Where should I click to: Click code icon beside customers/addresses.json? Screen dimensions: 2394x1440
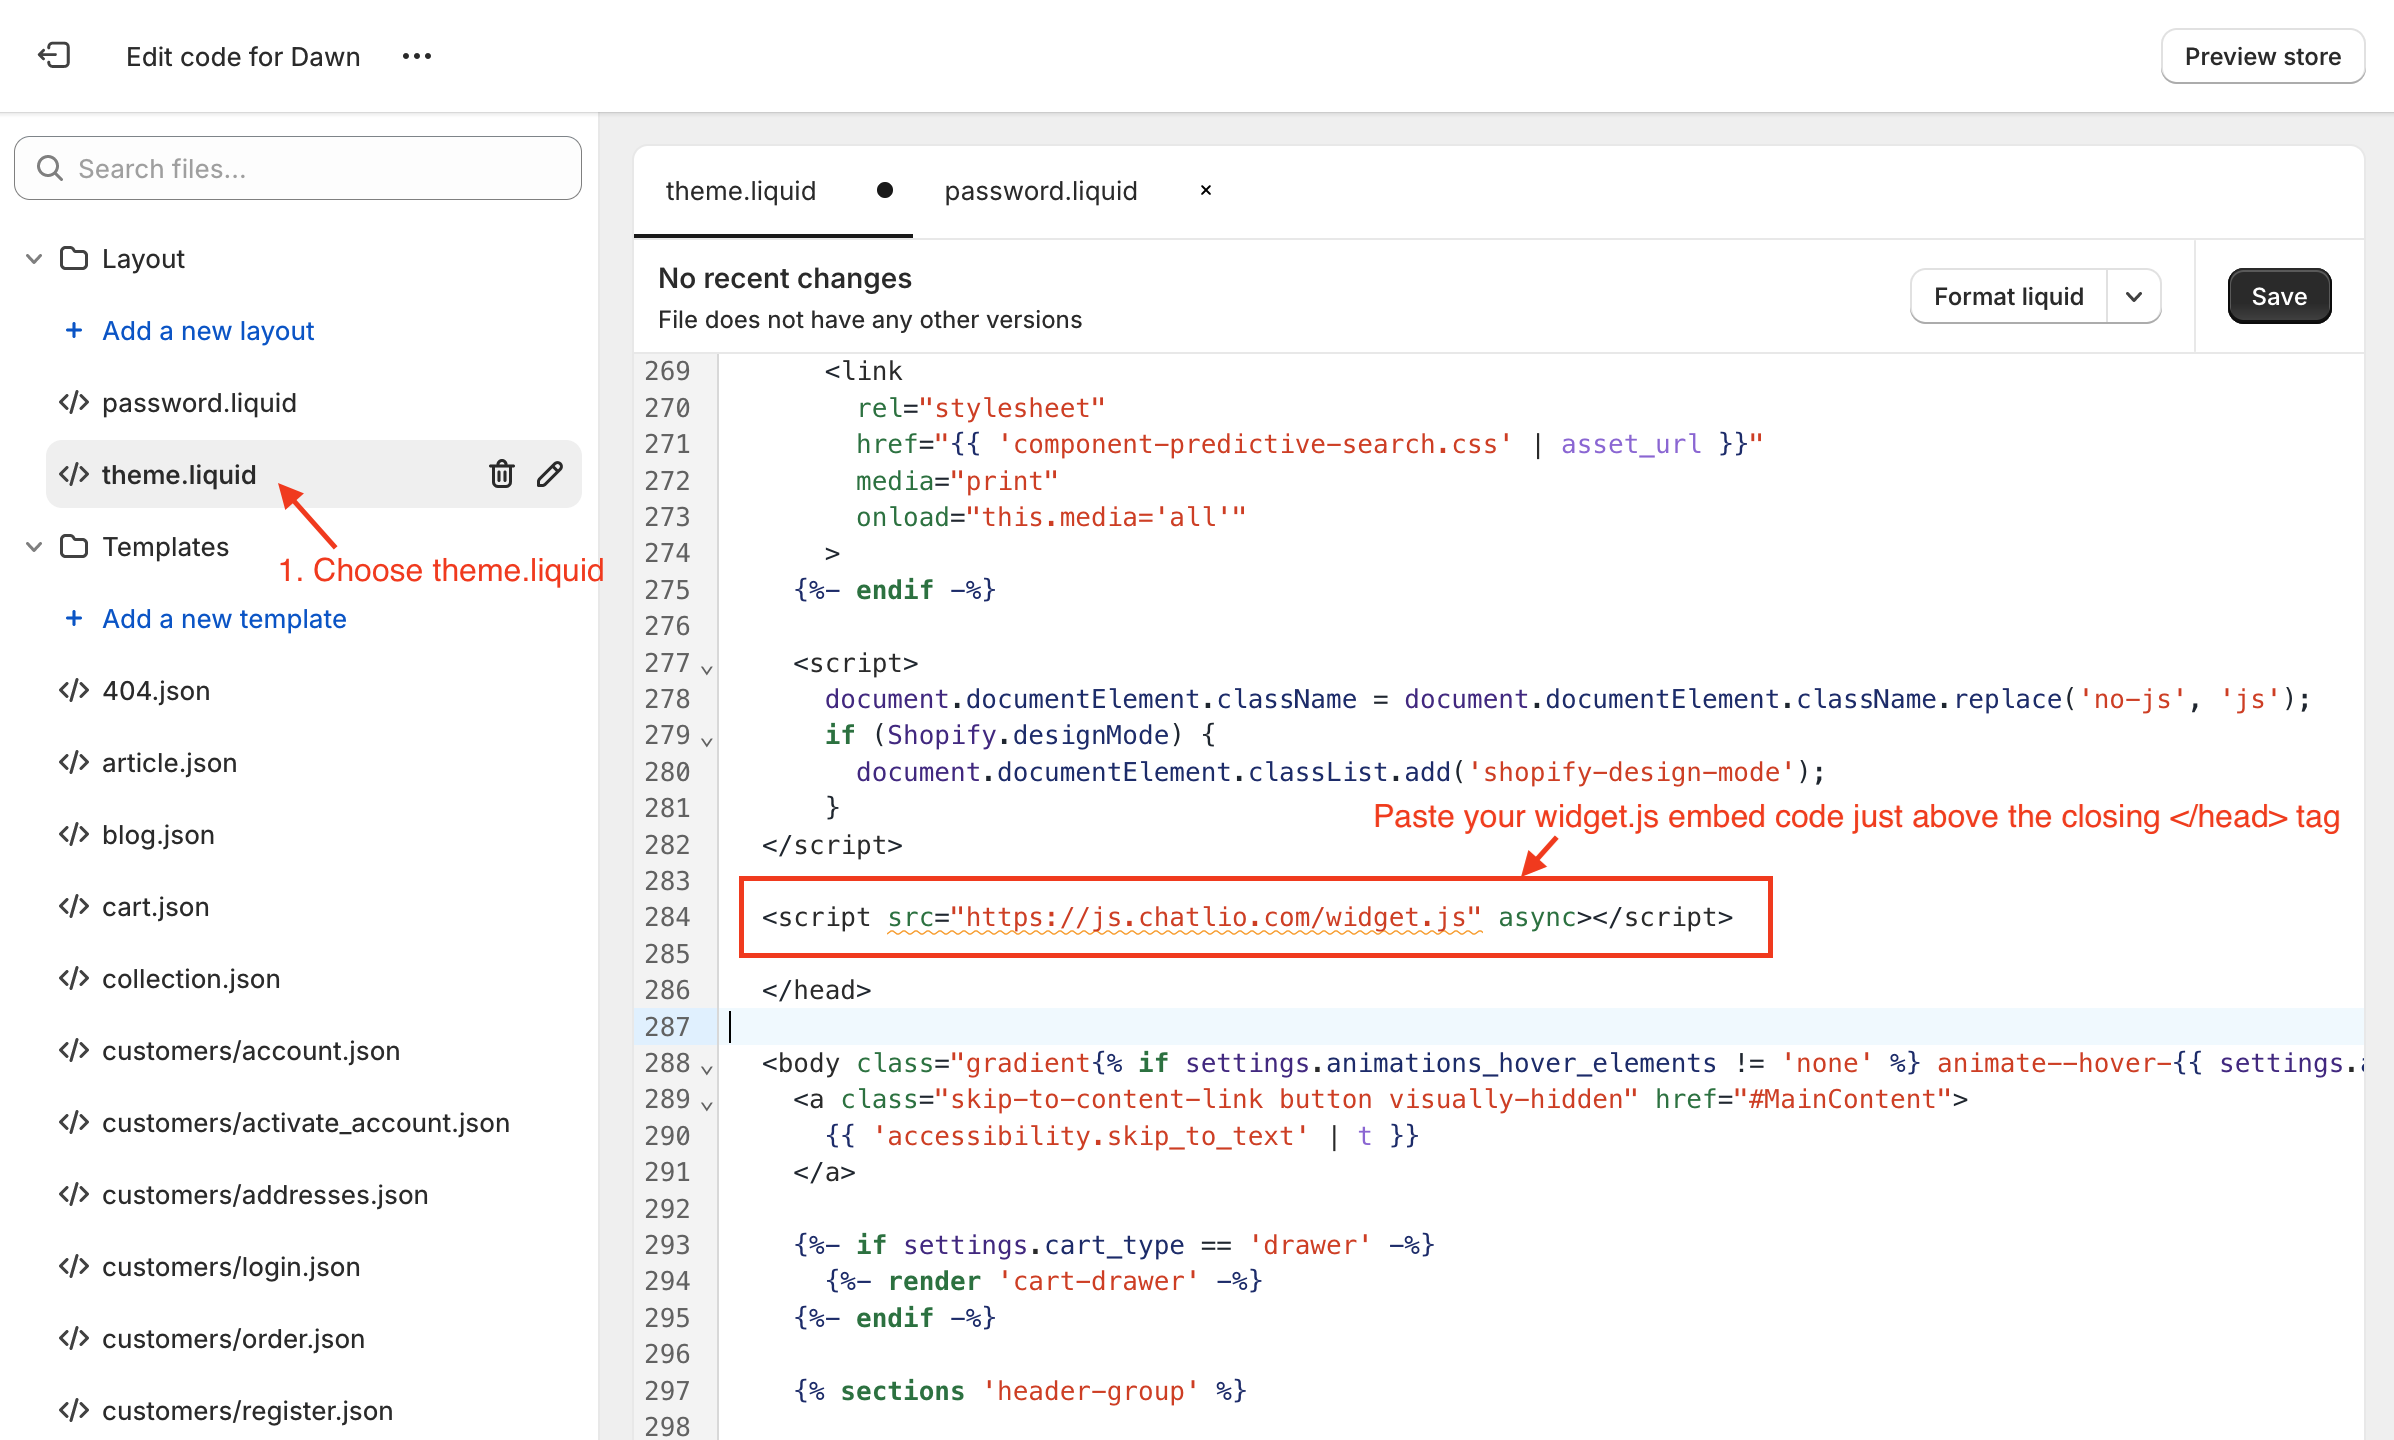click(74, 1194)
